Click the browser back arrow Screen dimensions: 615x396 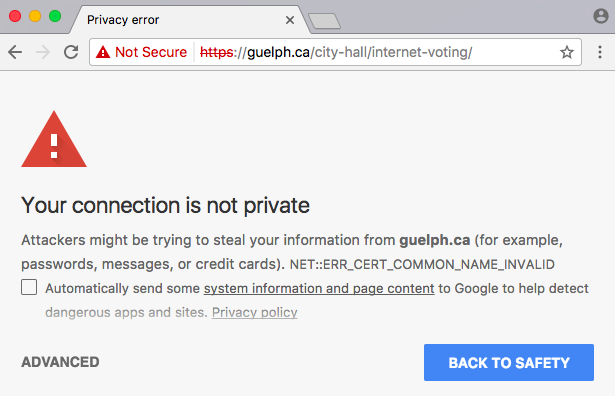click(15, 52)
